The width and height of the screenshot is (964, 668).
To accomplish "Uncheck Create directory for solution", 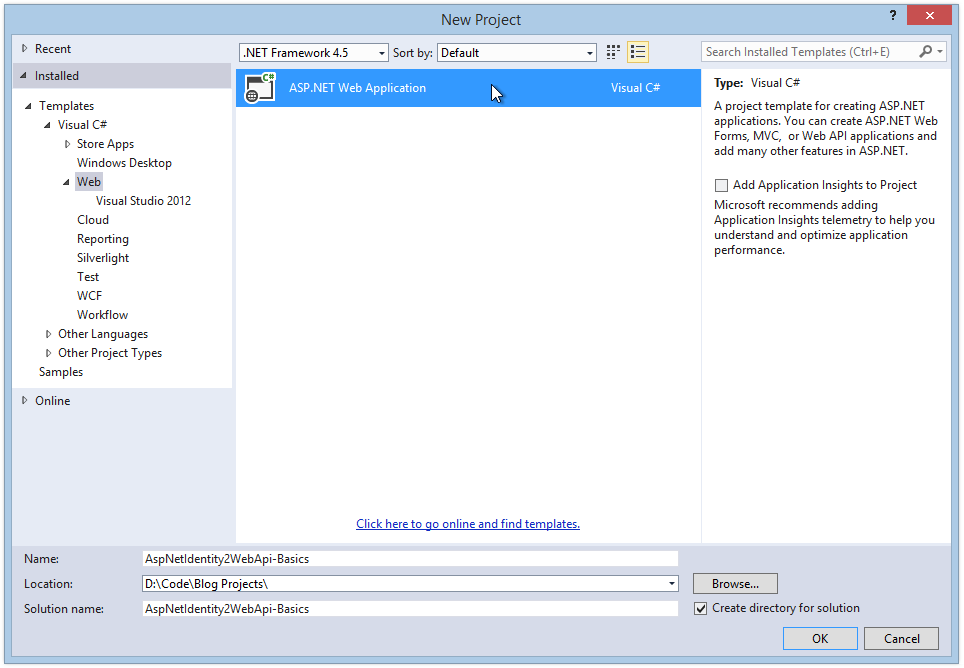I will point(700,608).
